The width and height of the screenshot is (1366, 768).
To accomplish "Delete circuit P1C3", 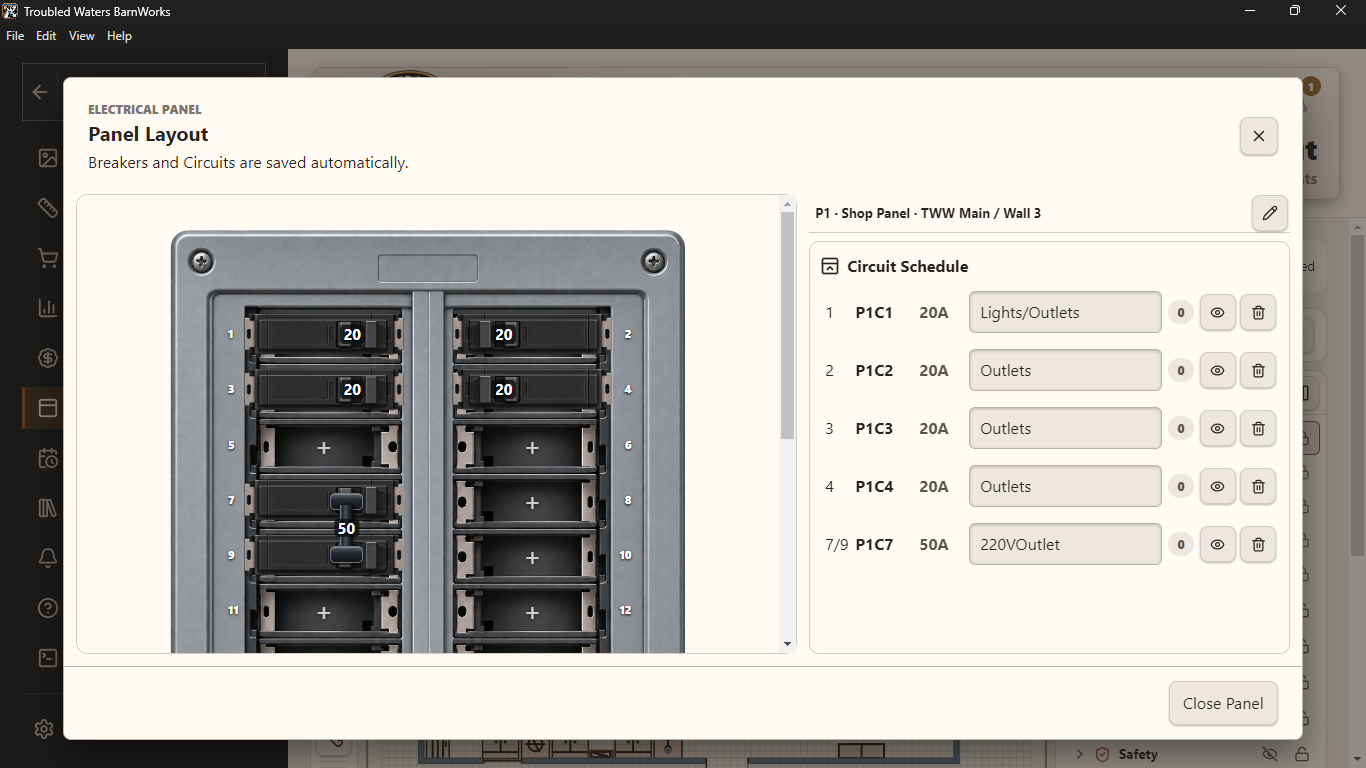I will point(1258,428).
